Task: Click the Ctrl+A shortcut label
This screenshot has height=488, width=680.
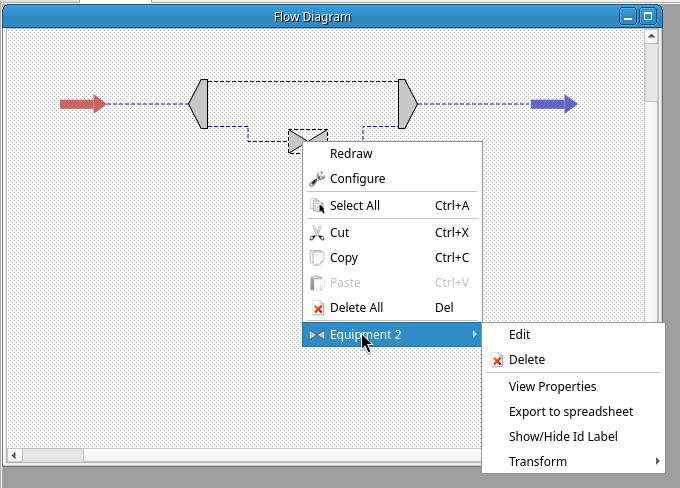Action: pos(452,206)
